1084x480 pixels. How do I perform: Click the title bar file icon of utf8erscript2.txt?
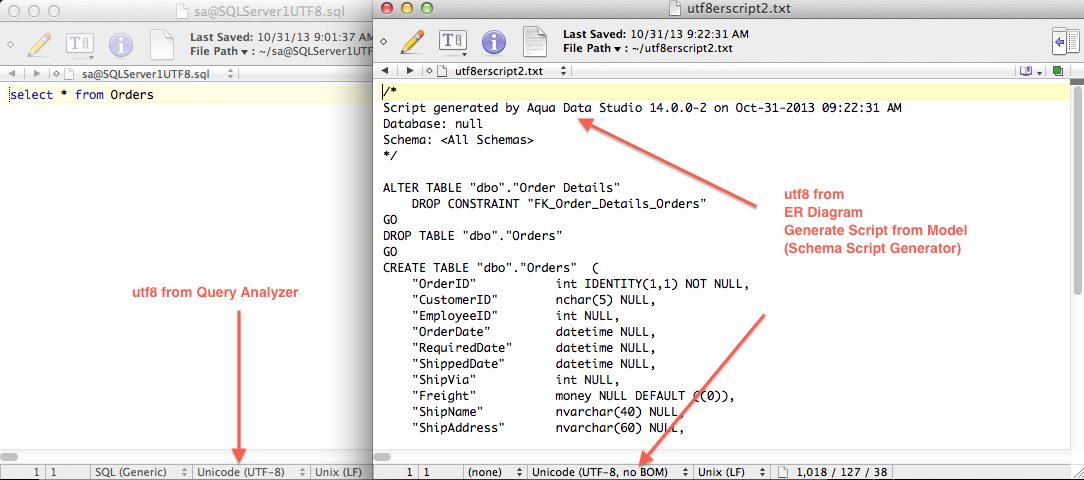[x=675, y=8]
